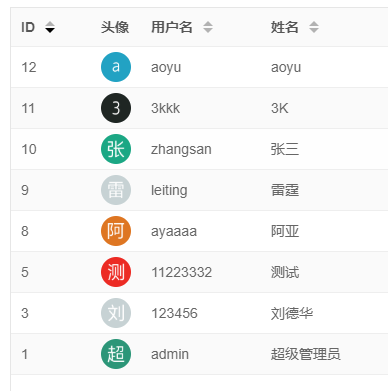The width and height of the screenshot is (388, 391).
Task: Open the green 超 avatar for admin
Action: (116, 354)
